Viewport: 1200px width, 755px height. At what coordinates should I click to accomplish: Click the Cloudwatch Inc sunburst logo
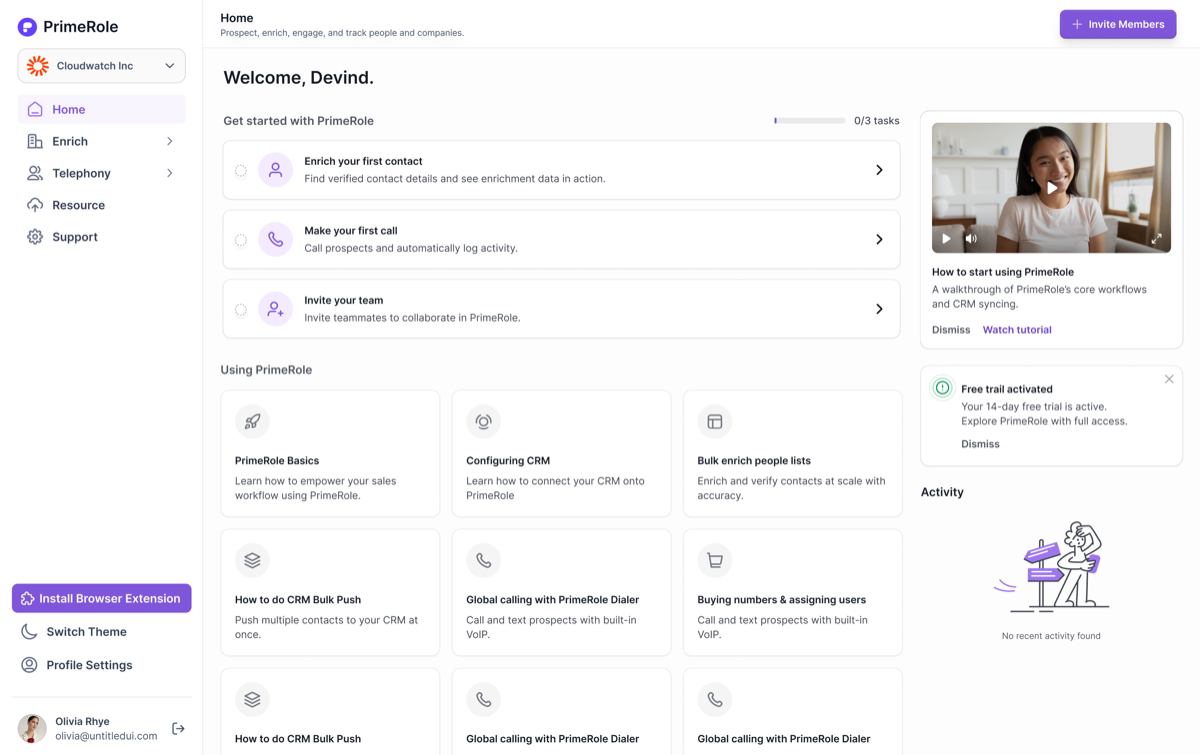[38, 66]
